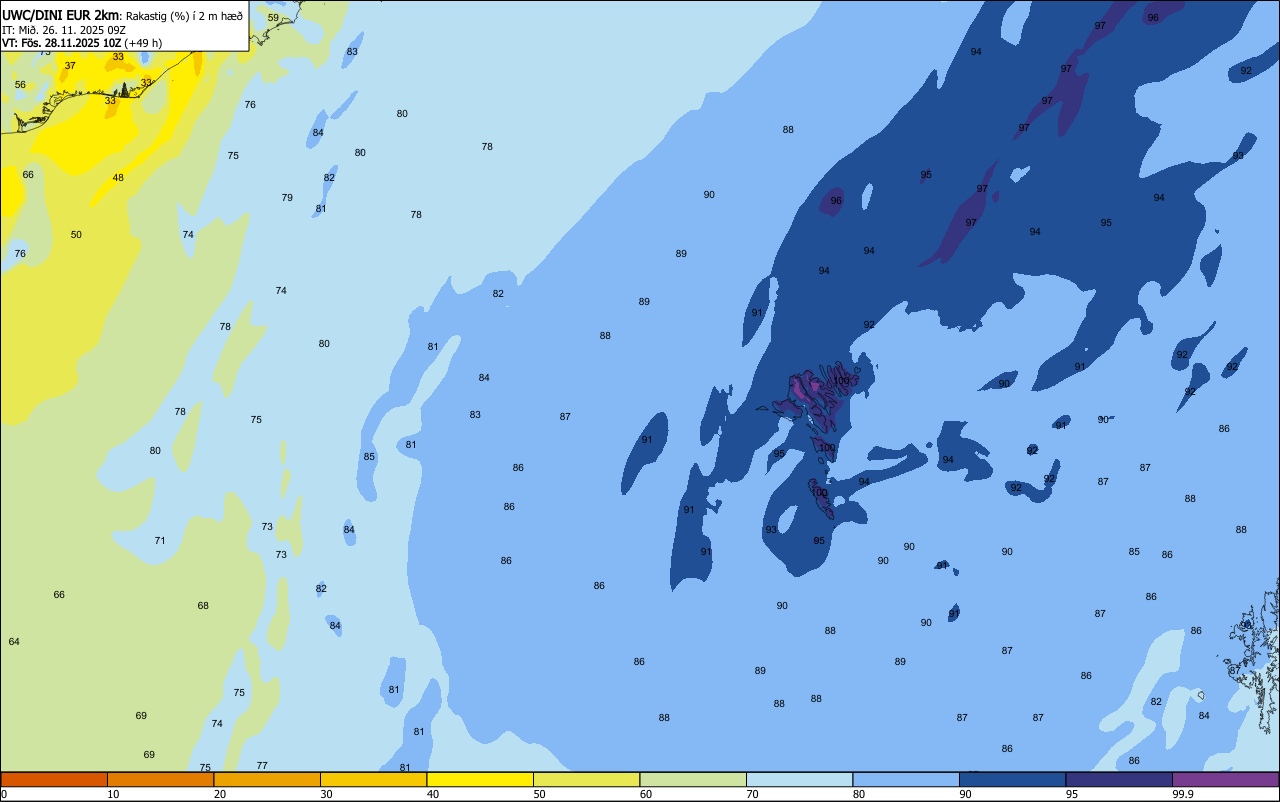Click the humidity value '56' on the map

point(20,85)
